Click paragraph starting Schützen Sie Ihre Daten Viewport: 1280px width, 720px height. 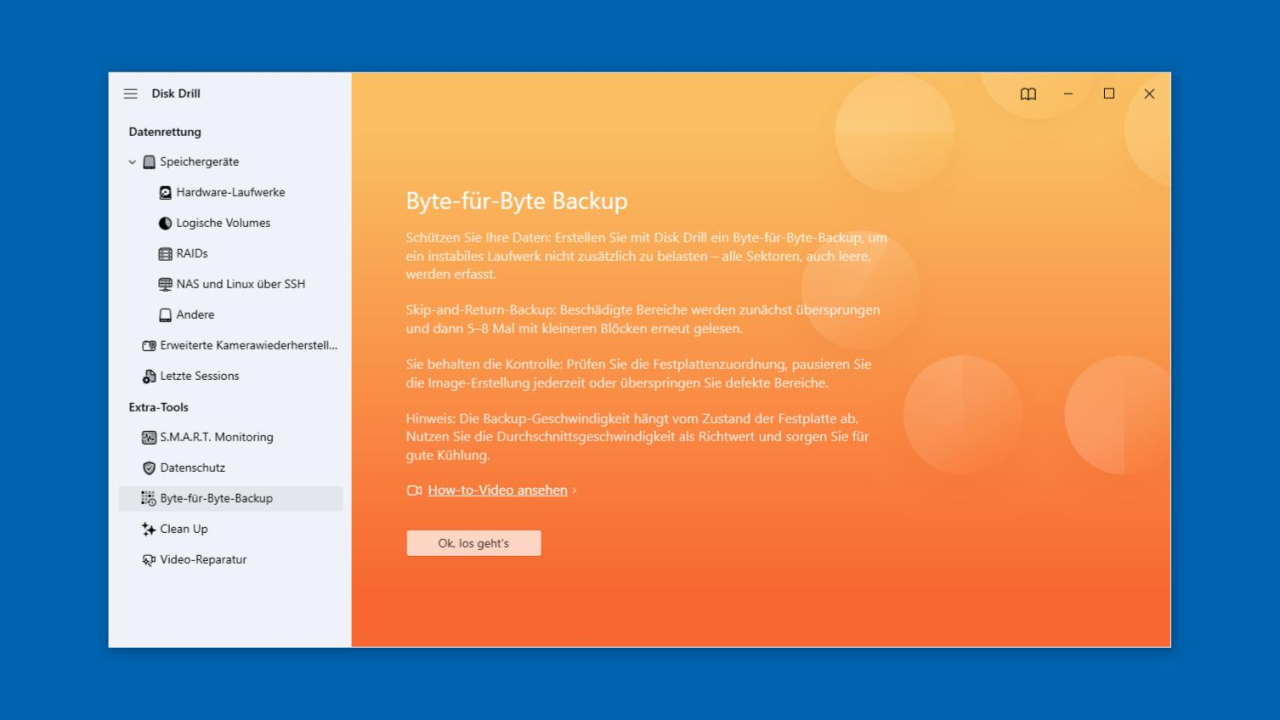647,256
